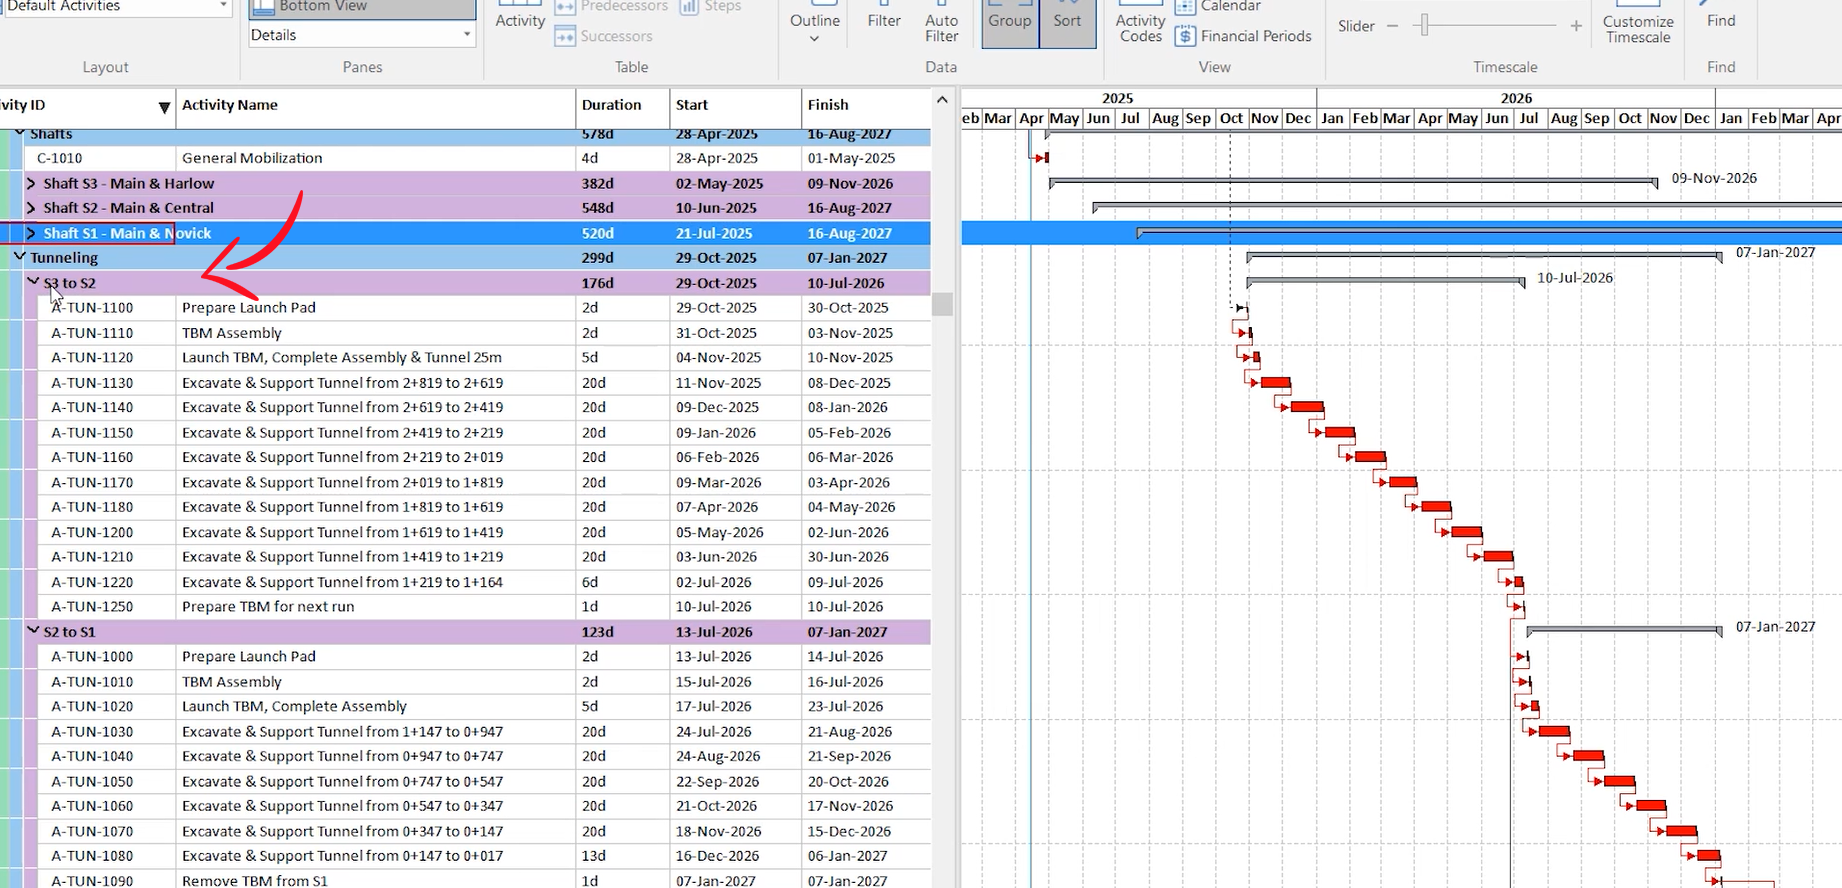Click the Find button
The image size is (1842, 888).
pyautogui.click(x=1720, y=20)
